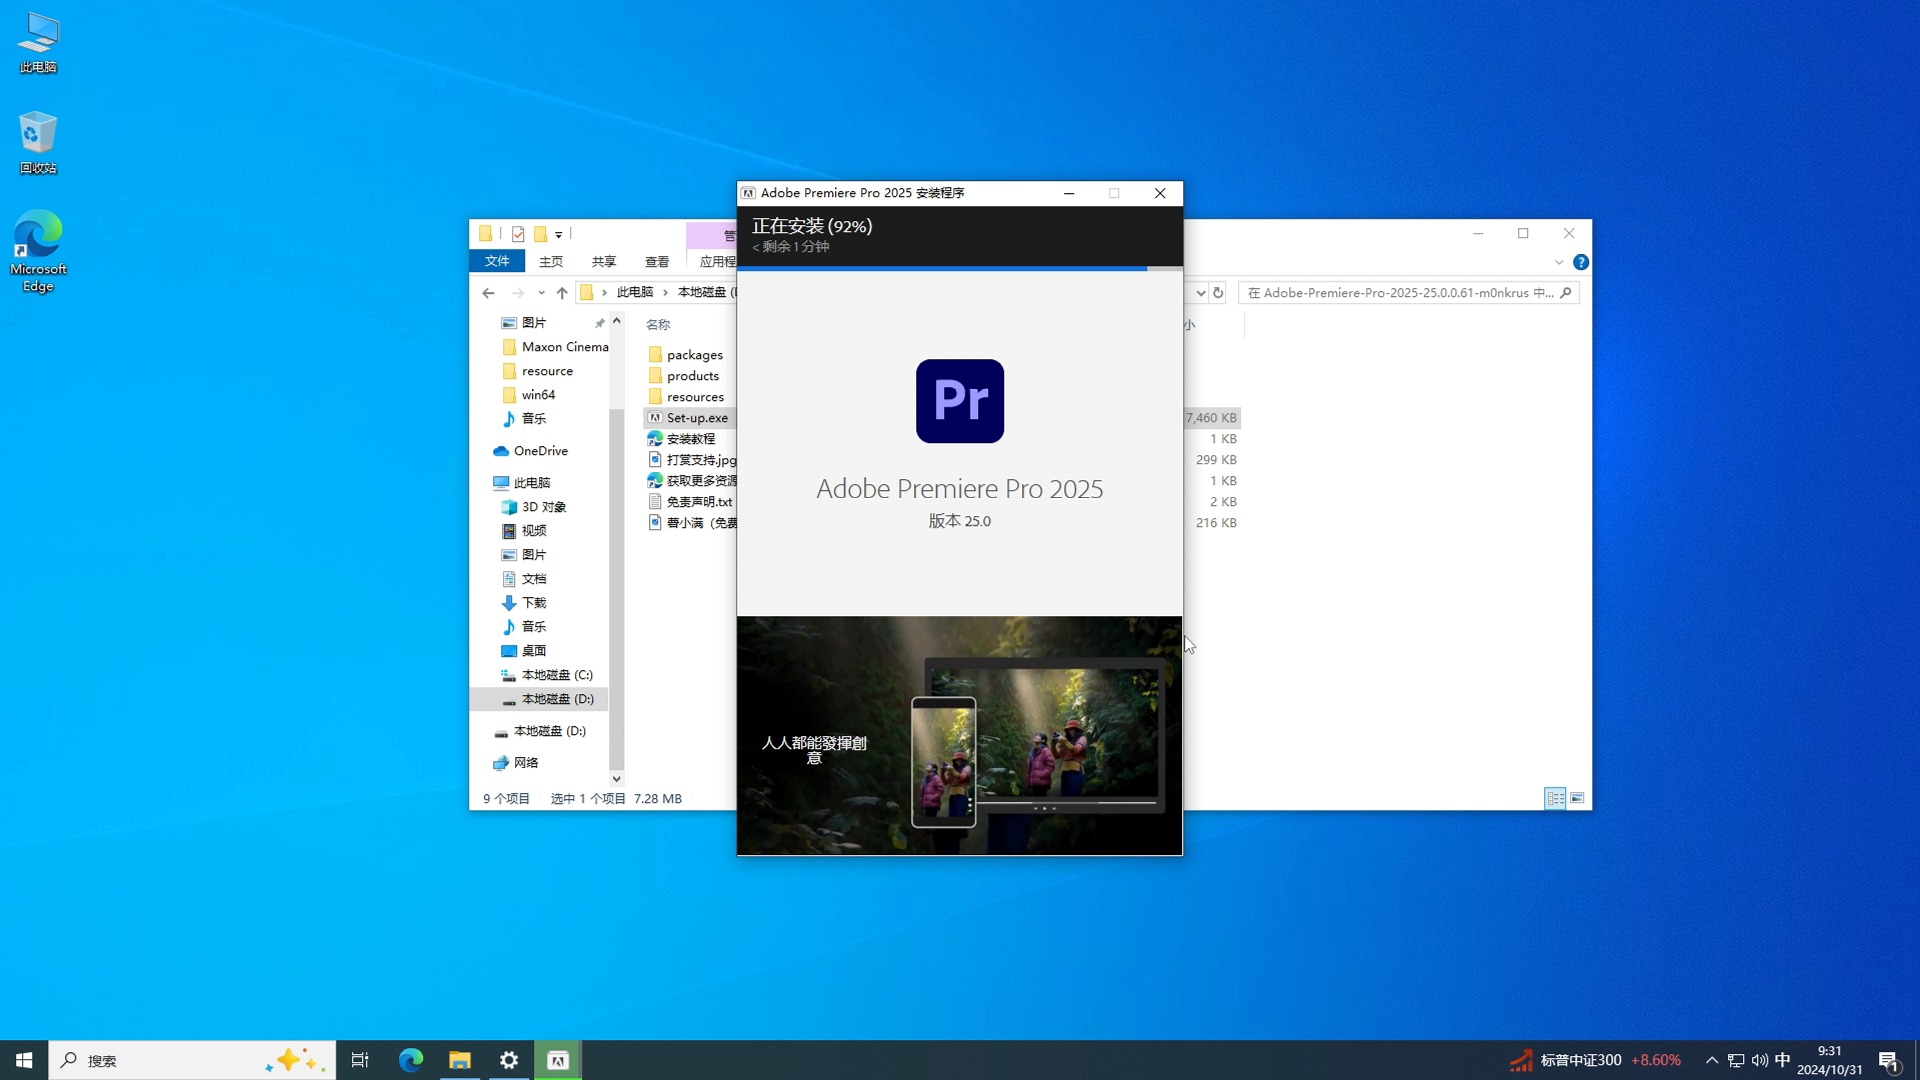Select Set-up.exe in file list
This screenshot has height=1080, width=1920.
[697, 418]
